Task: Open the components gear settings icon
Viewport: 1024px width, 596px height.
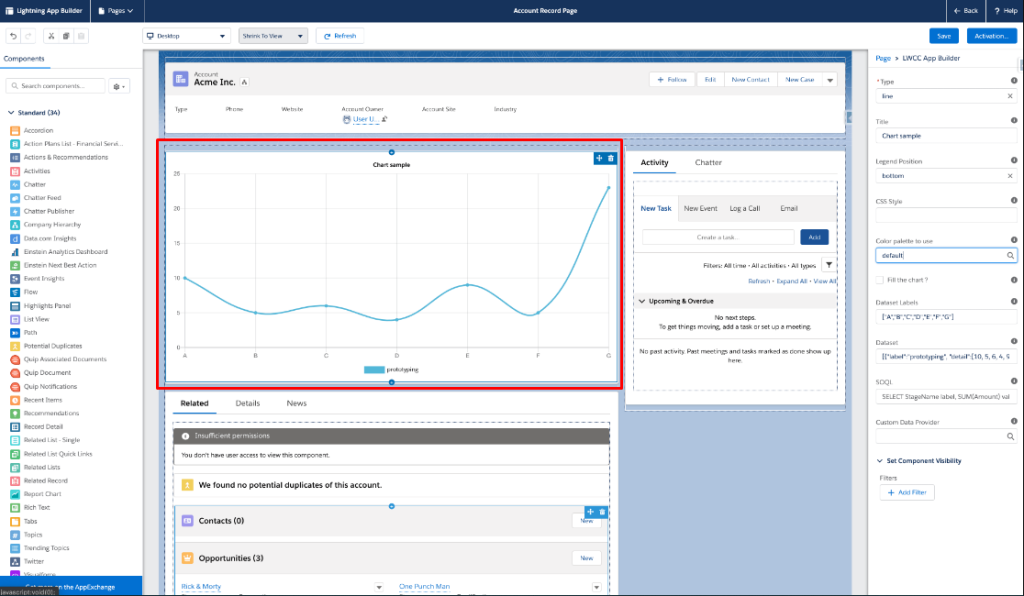Action: (121, 87)
